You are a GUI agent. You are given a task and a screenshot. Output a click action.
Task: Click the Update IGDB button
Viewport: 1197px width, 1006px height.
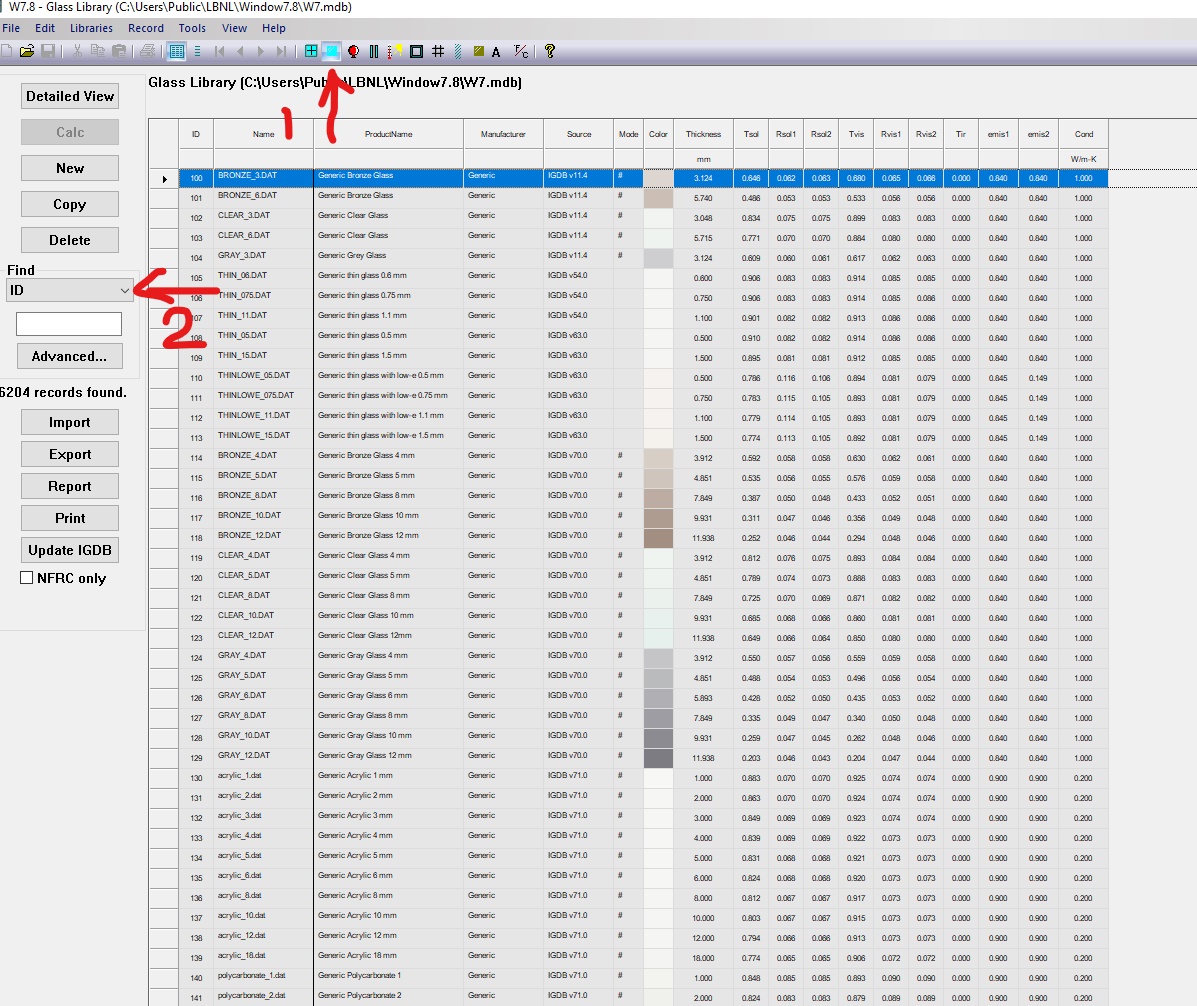[69, 550]
